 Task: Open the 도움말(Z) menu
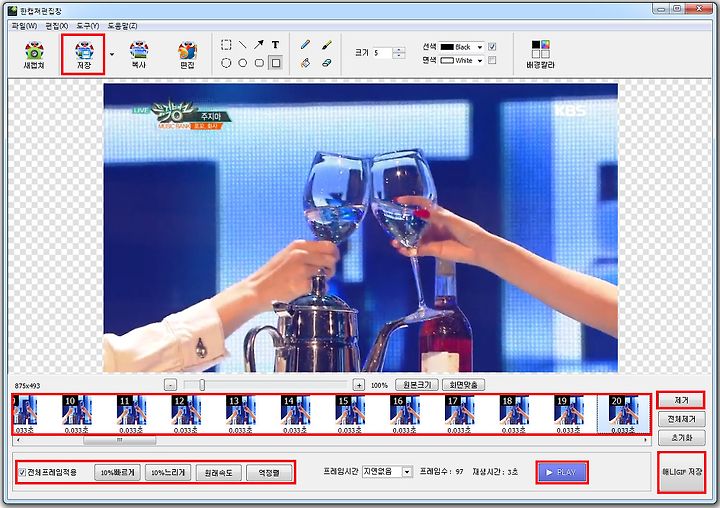(x=122, y=26)
